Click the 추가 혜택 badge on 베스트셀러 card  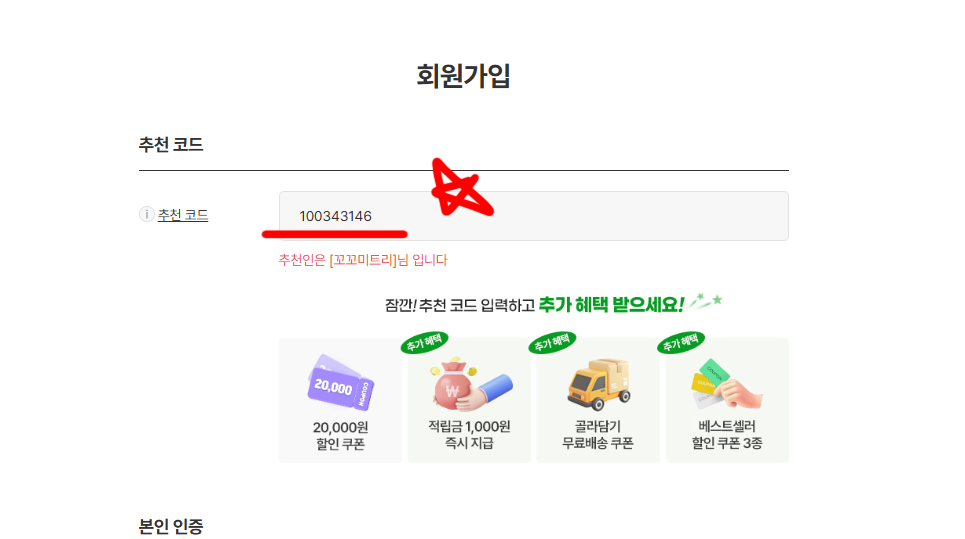point(681,342)
